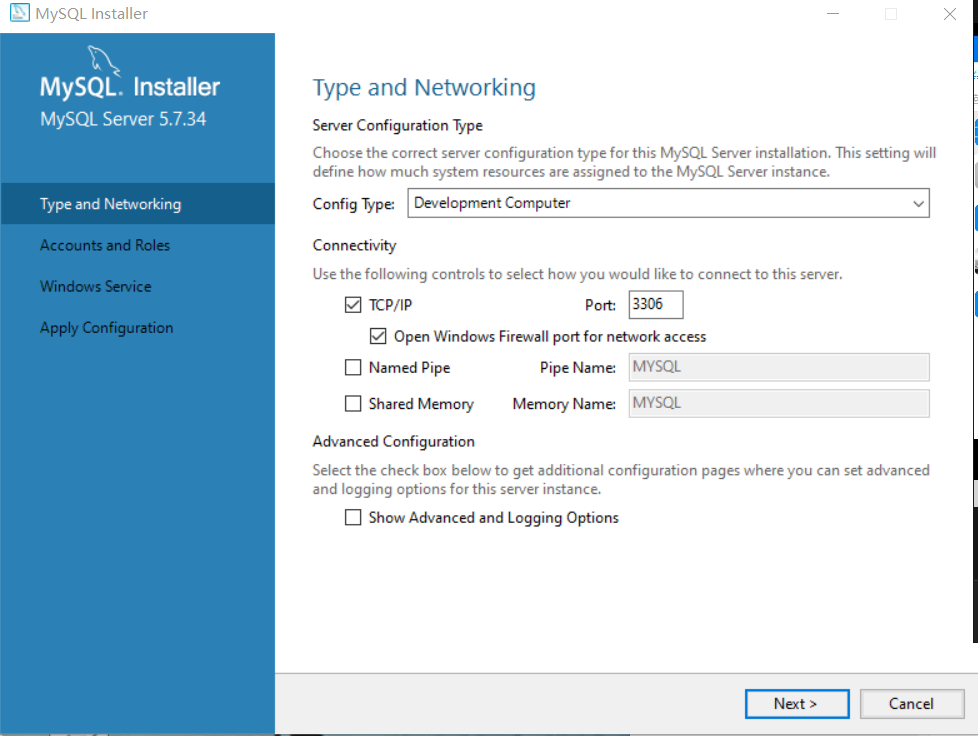This screenshot has height=736, width=978.
Task: Click the 'Server Configuration Type' label
Action: click(x=397, y=125)
